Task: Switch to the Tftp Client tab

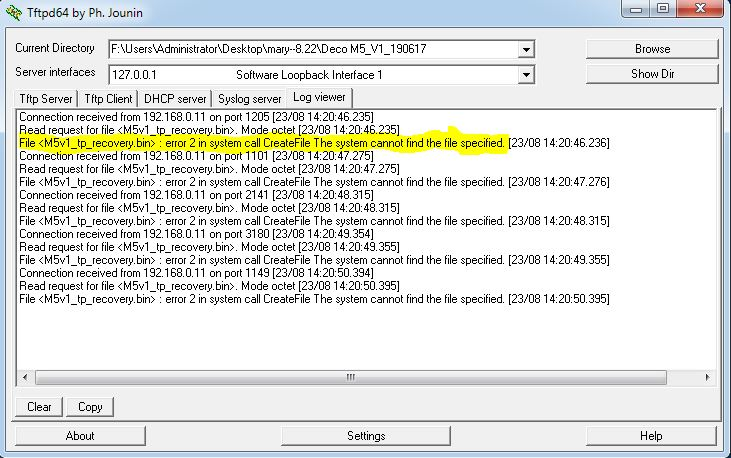Action: click(108, 99)
